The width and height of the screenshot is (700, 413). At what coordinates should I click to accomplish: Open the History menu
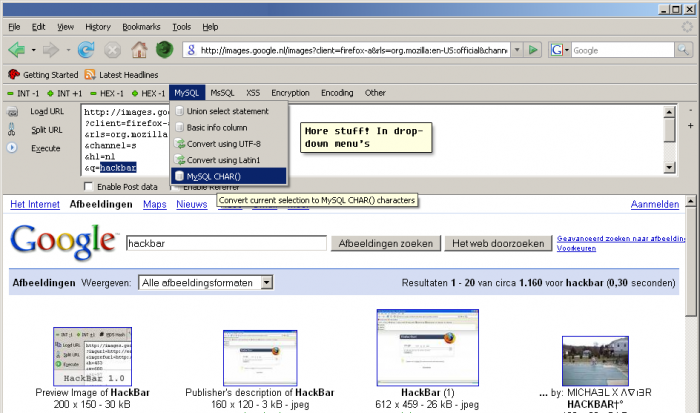coord(98,27)
